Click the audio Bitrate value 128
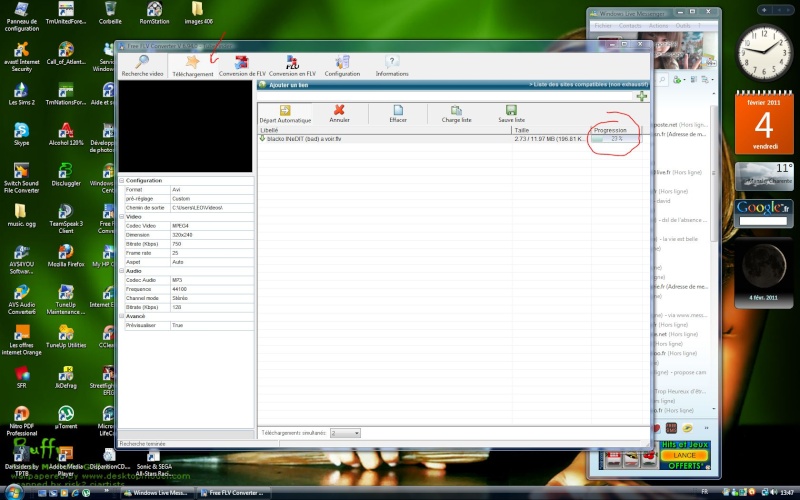 212,308
